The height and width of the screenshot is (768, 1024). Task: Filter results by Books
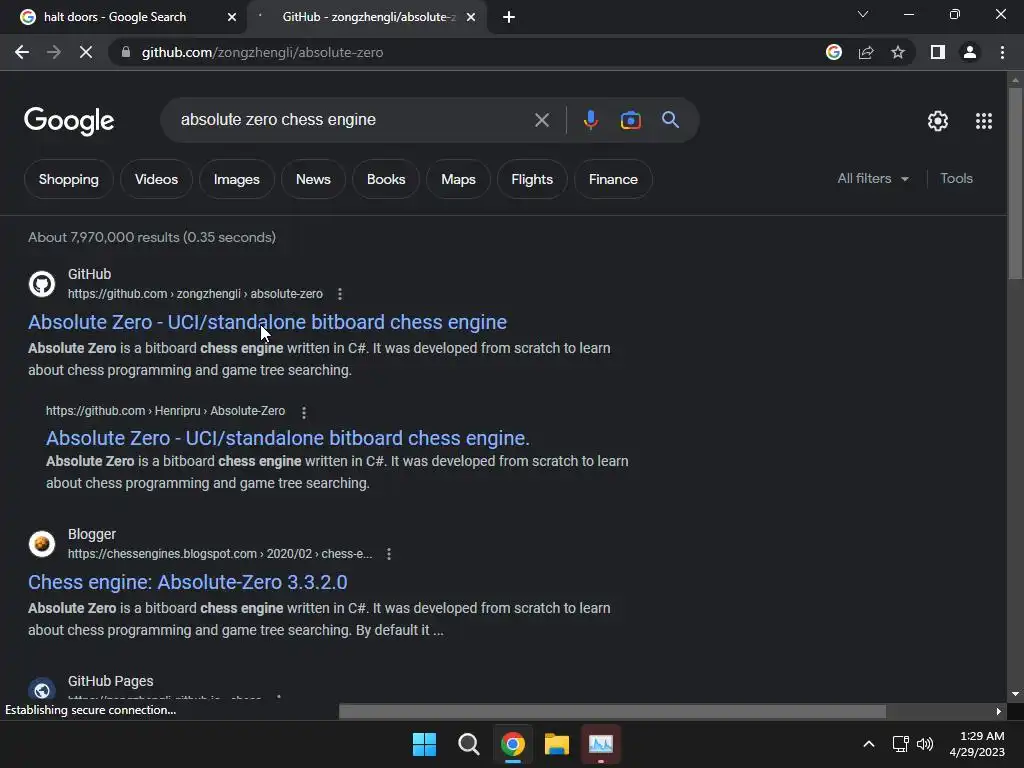tap(386, 179)
